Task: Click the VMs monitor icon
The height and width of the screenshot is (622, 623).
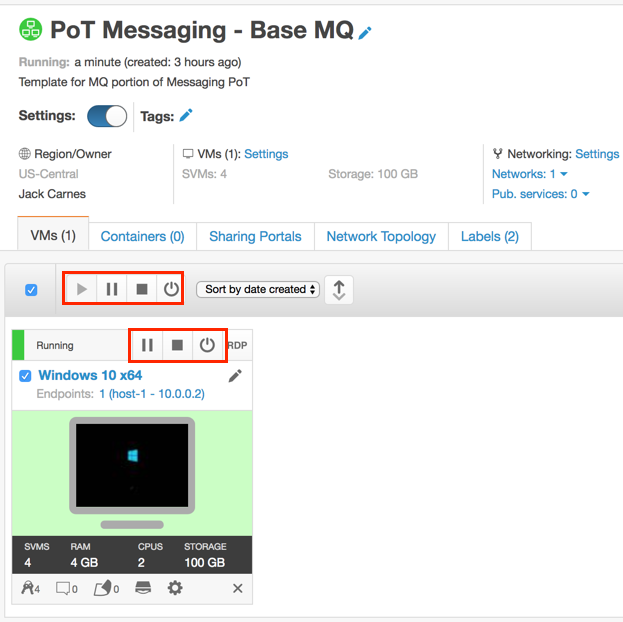Action: pyautogui.click(x=188, y=154)
